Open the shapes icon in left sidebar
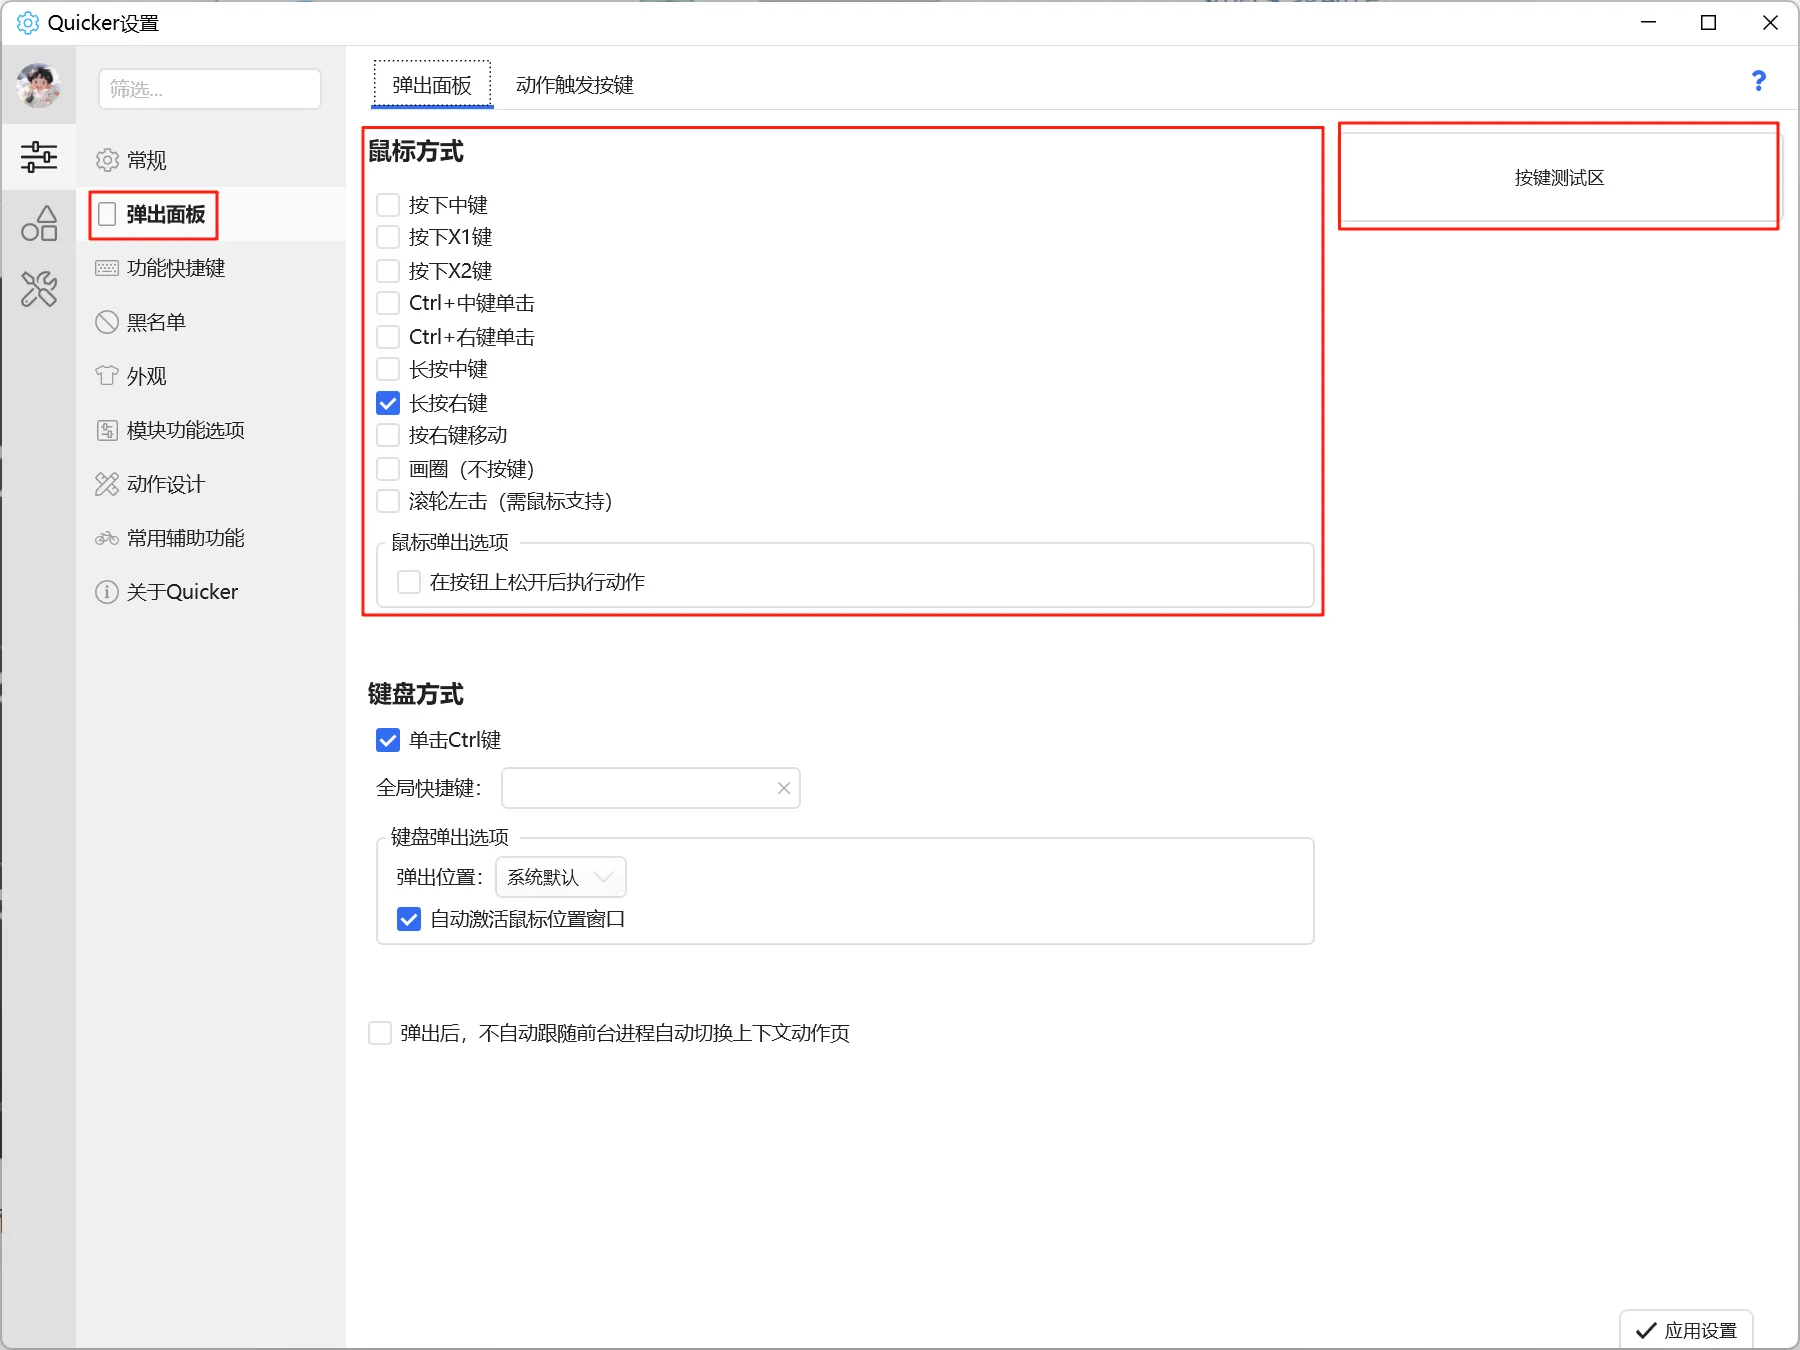The width and height of the screenshot is (1800, 1350). click(39, 223)
